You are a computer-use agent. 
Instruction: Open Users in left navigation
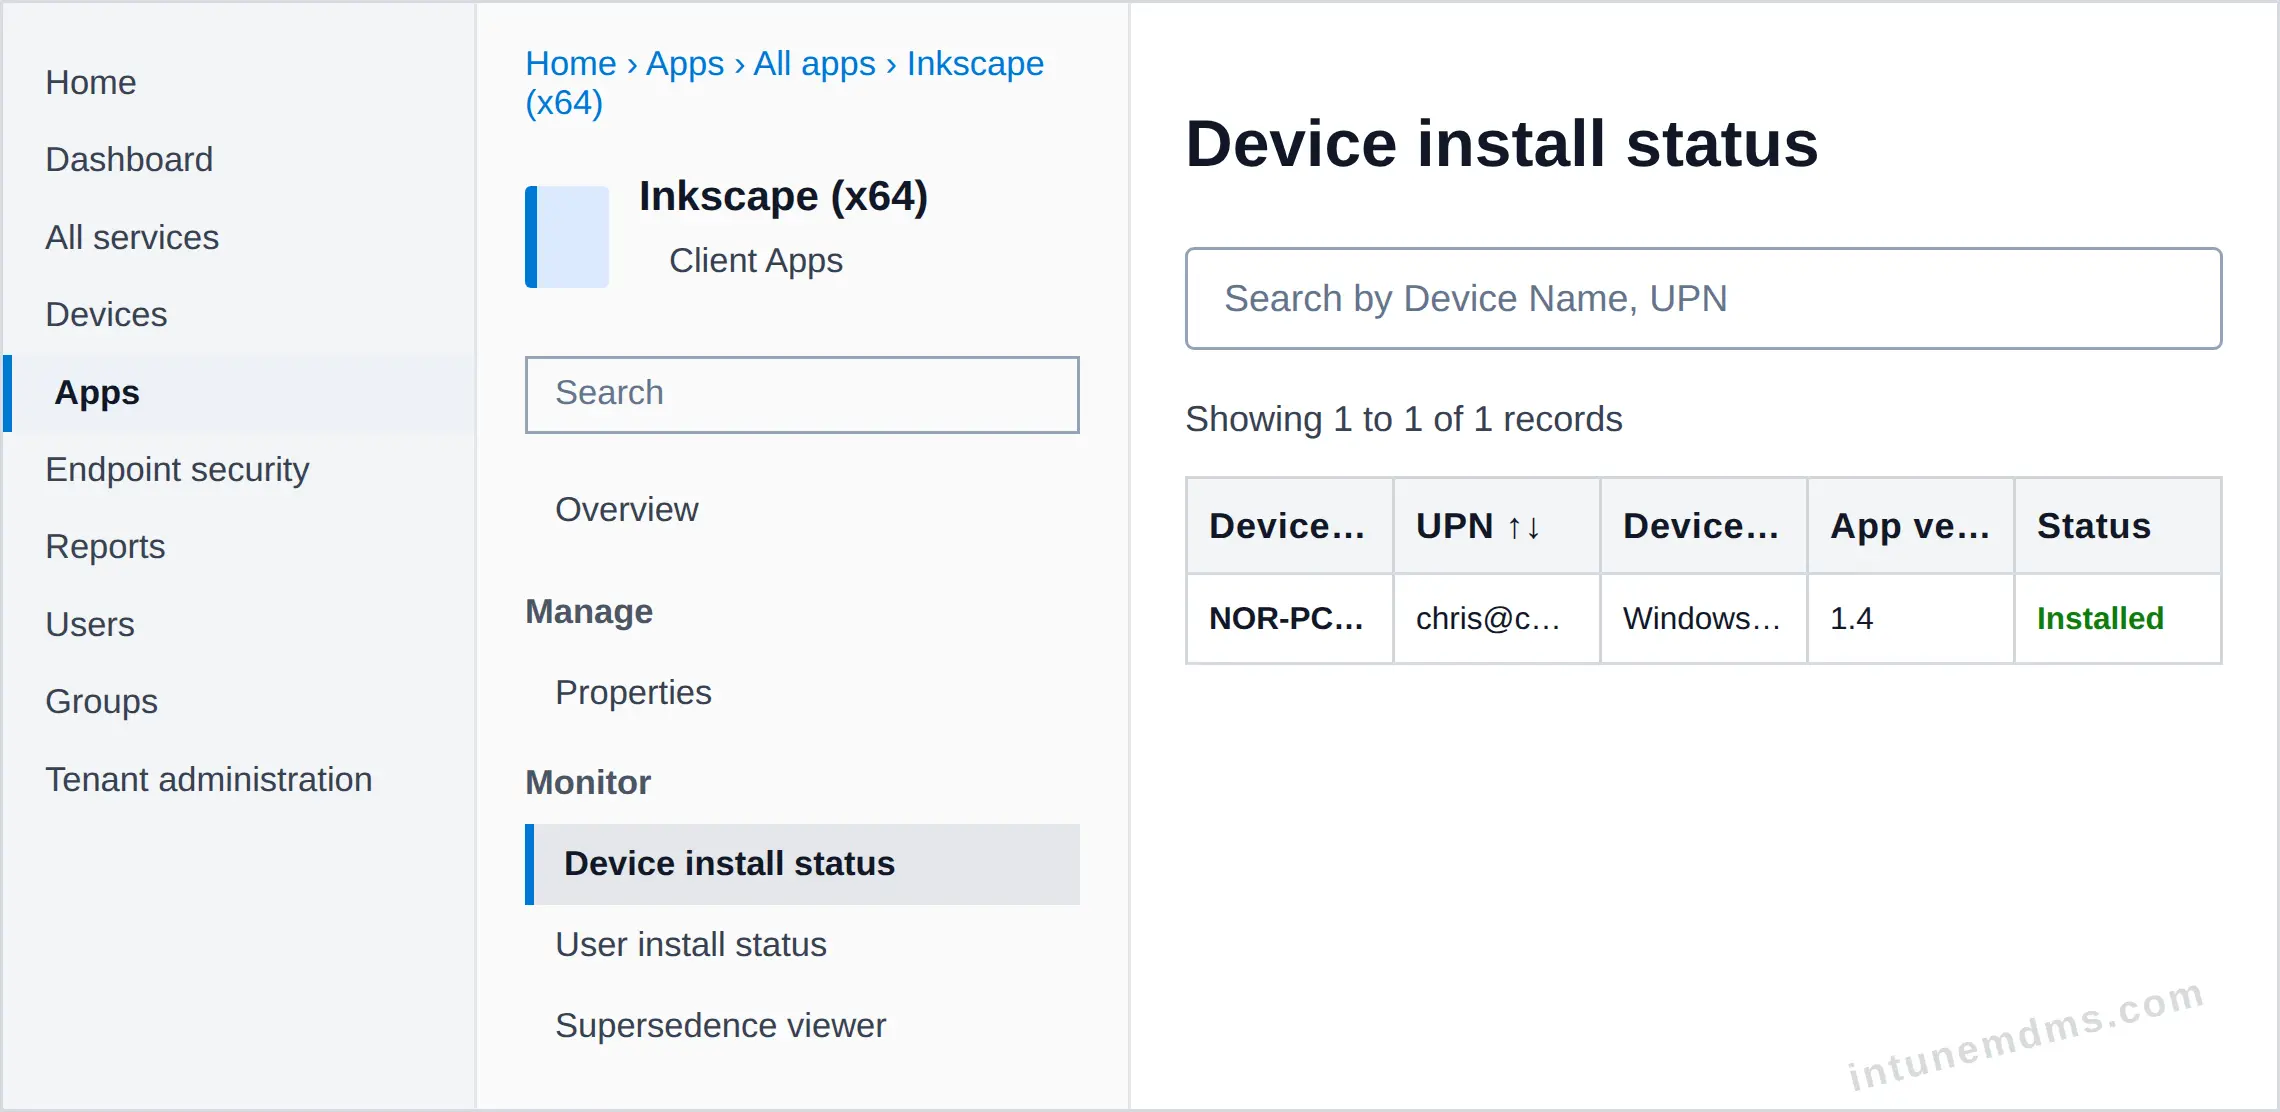click(x=90, y=624)
